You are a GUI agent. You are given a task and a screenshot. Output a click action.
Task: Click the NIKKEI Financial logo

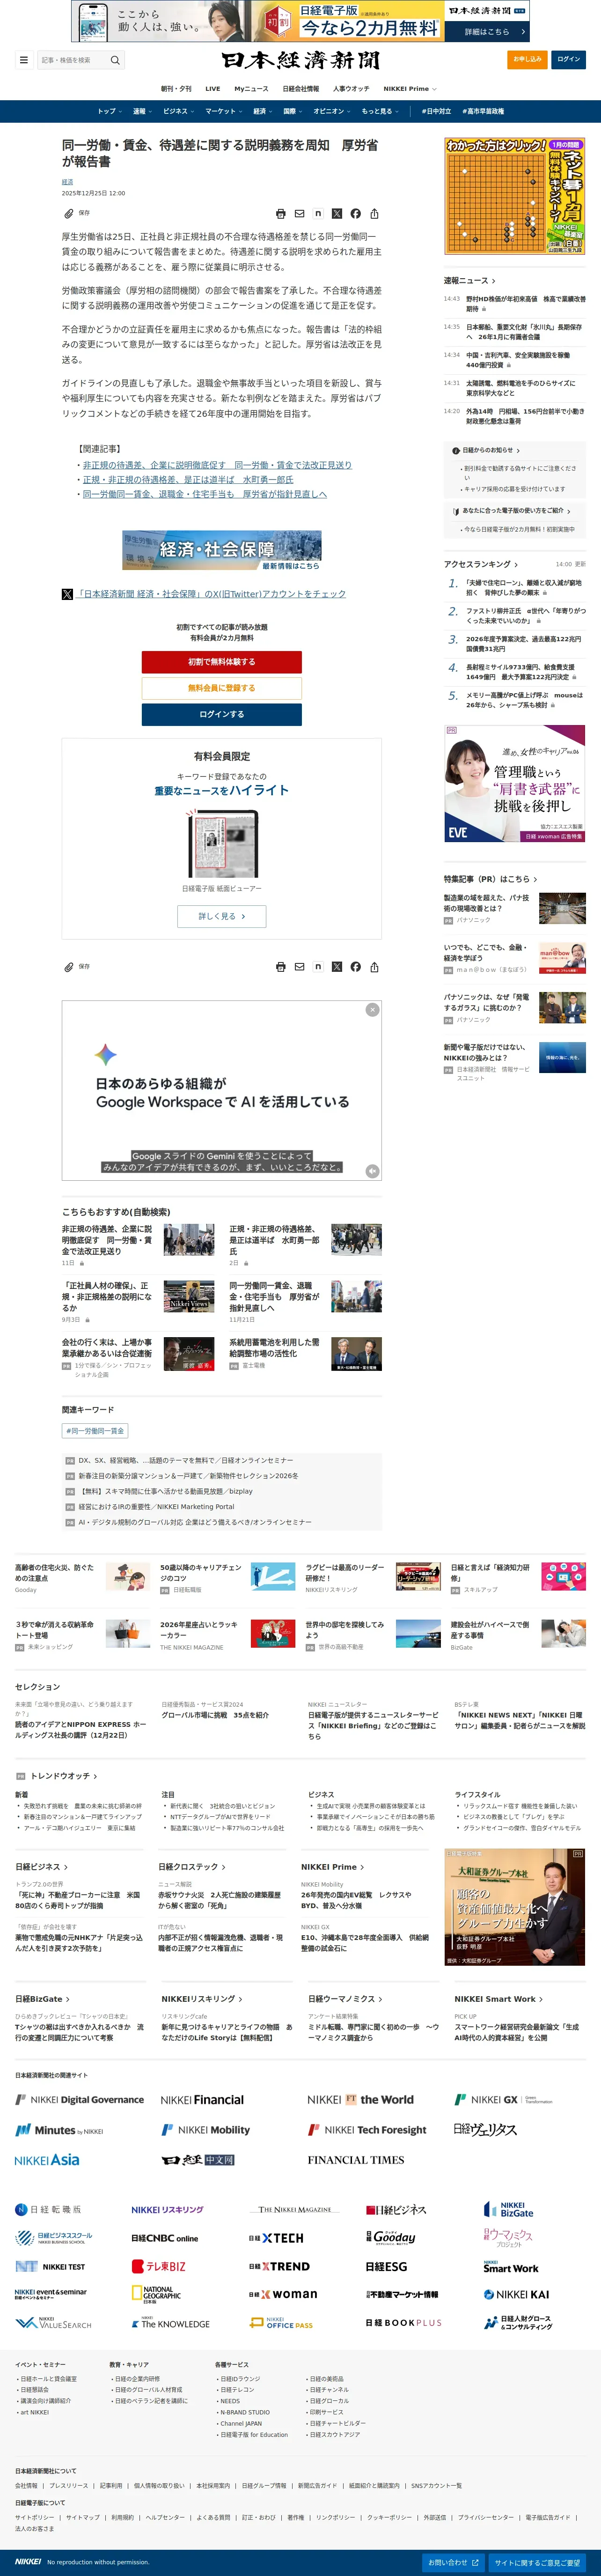[202, 2100]
